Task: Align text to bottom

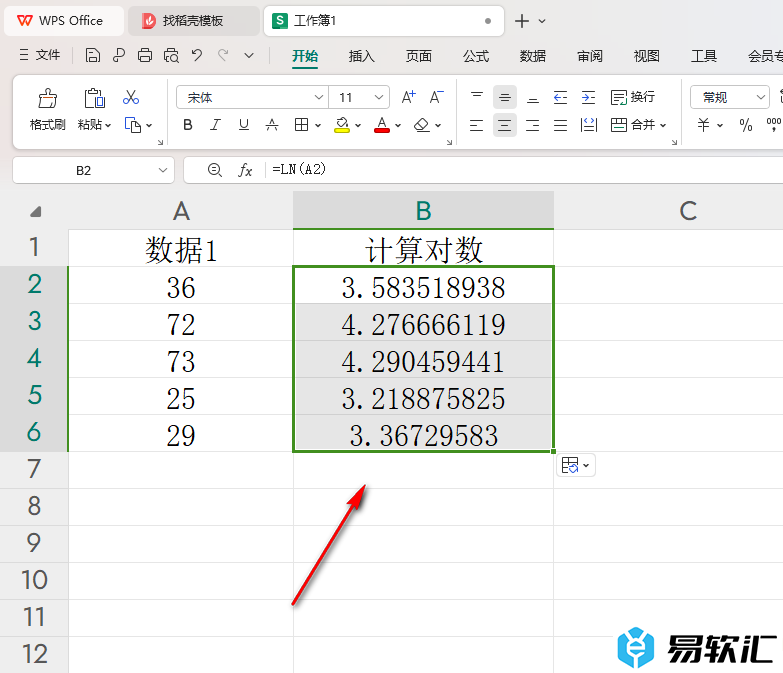Action: (x=533, y=97)
